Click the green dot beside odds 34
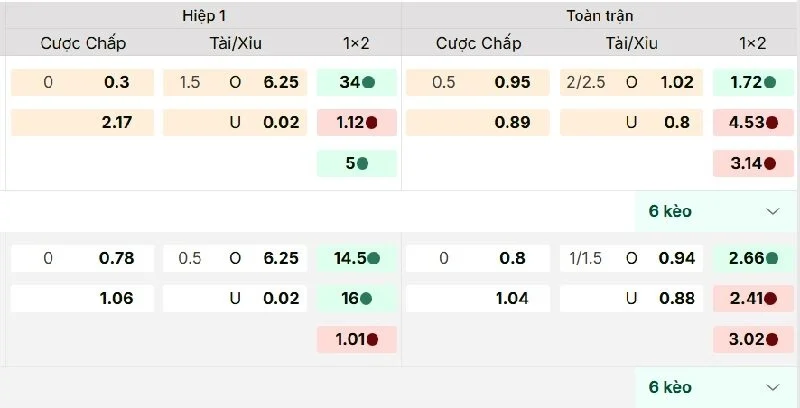800x408 pixels. coord(369,83)
